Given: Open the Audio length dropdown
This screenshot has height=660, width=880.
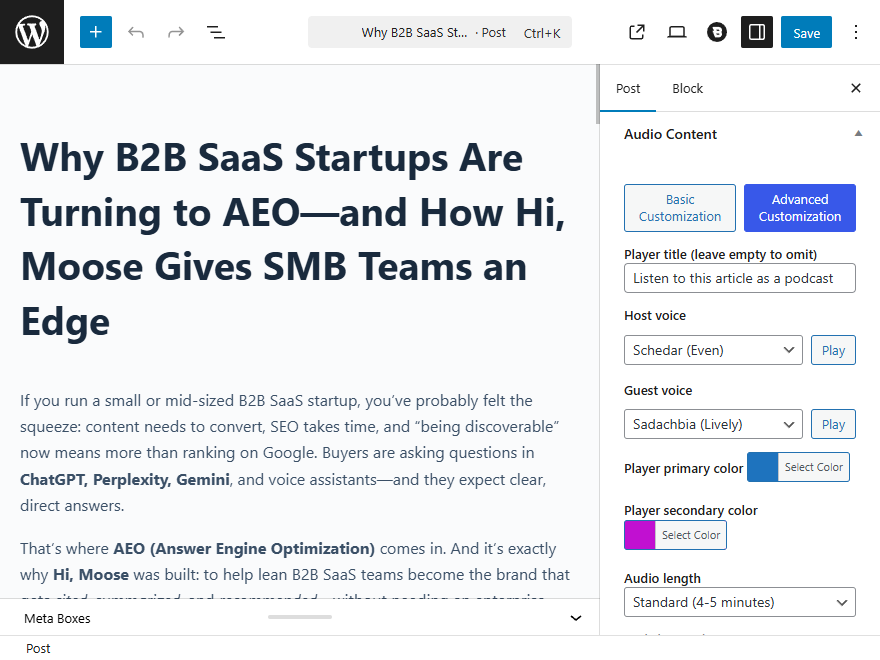Looking at the screenshot, I should pos(740,602).
